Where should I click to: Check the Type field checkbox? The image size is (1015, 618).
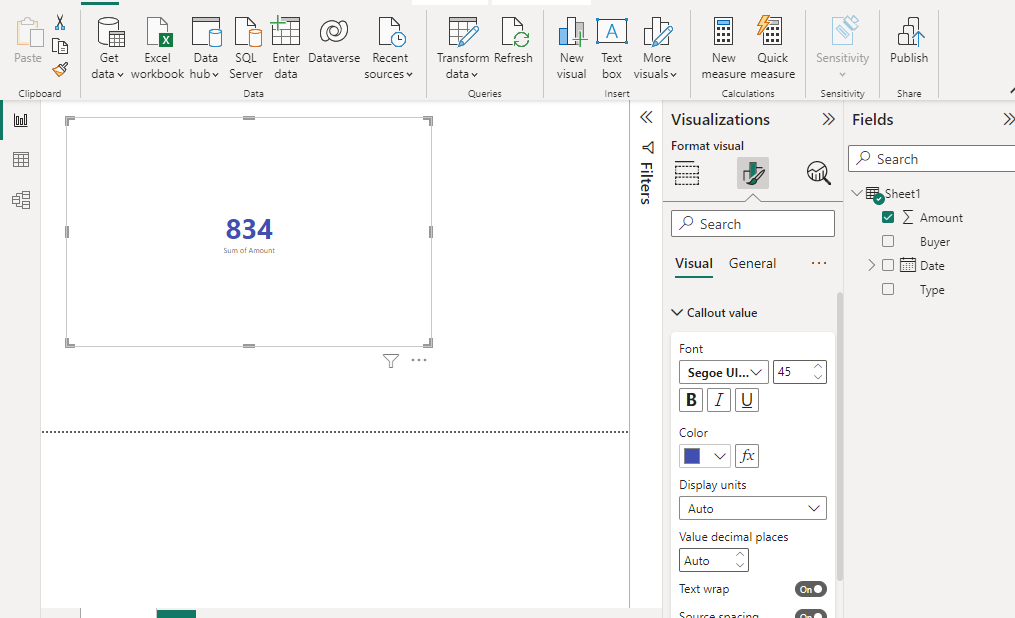pyautogui.click(x=888, y=289)
